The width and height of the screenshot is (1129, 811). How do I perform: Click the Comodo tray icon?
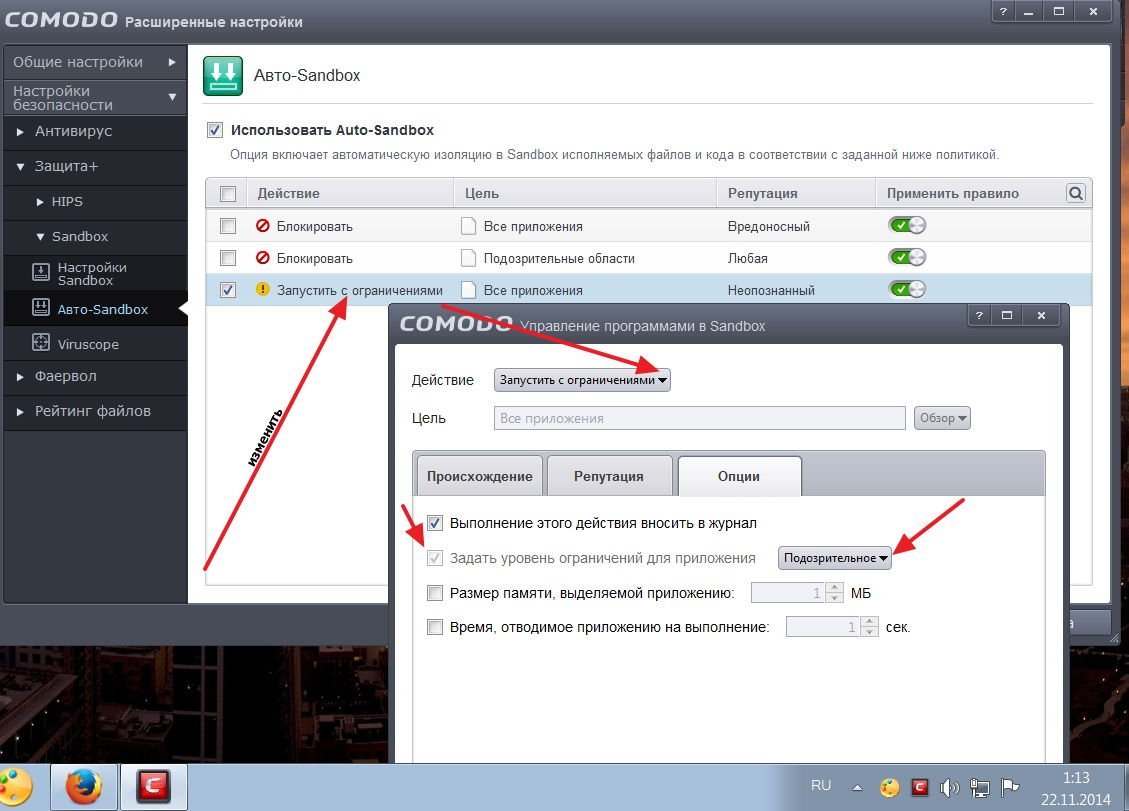[919, 787]
